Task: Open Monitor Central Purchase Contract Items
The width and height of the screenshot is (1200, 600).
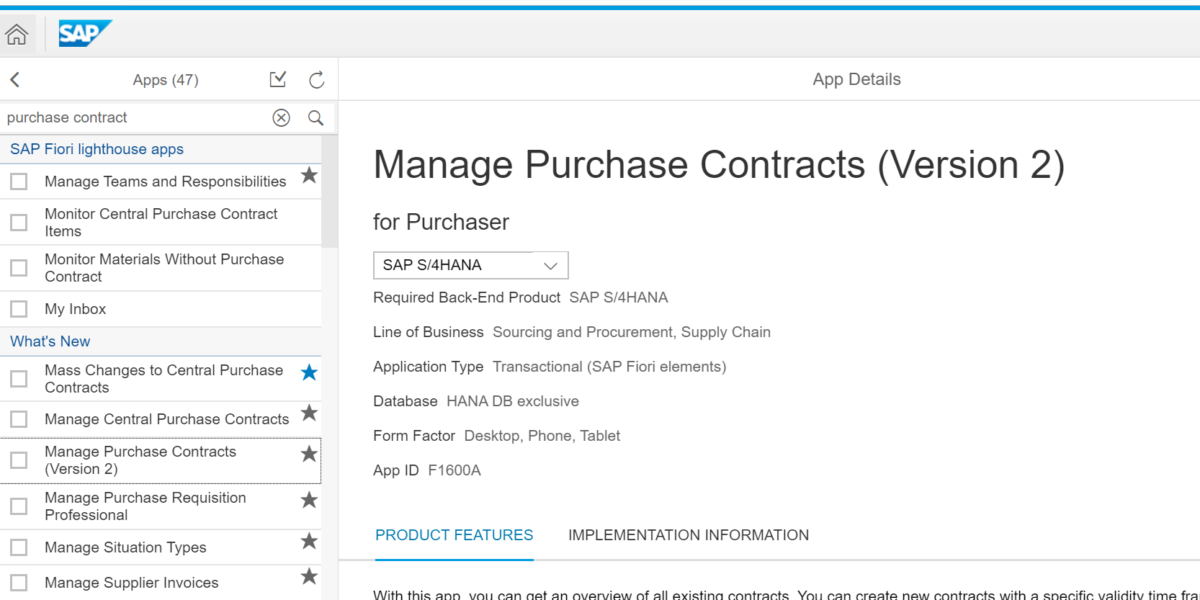Action: click(x=161, y=222)
